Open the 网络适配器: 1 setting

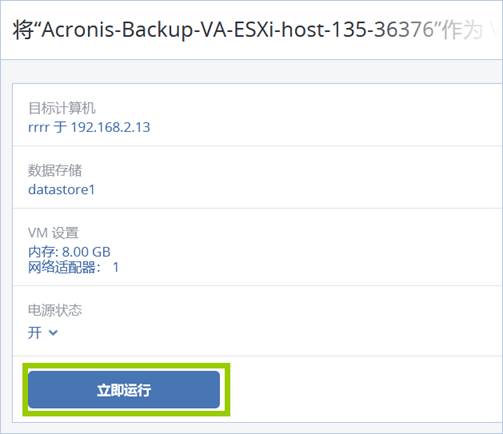[x=73, y=267]
